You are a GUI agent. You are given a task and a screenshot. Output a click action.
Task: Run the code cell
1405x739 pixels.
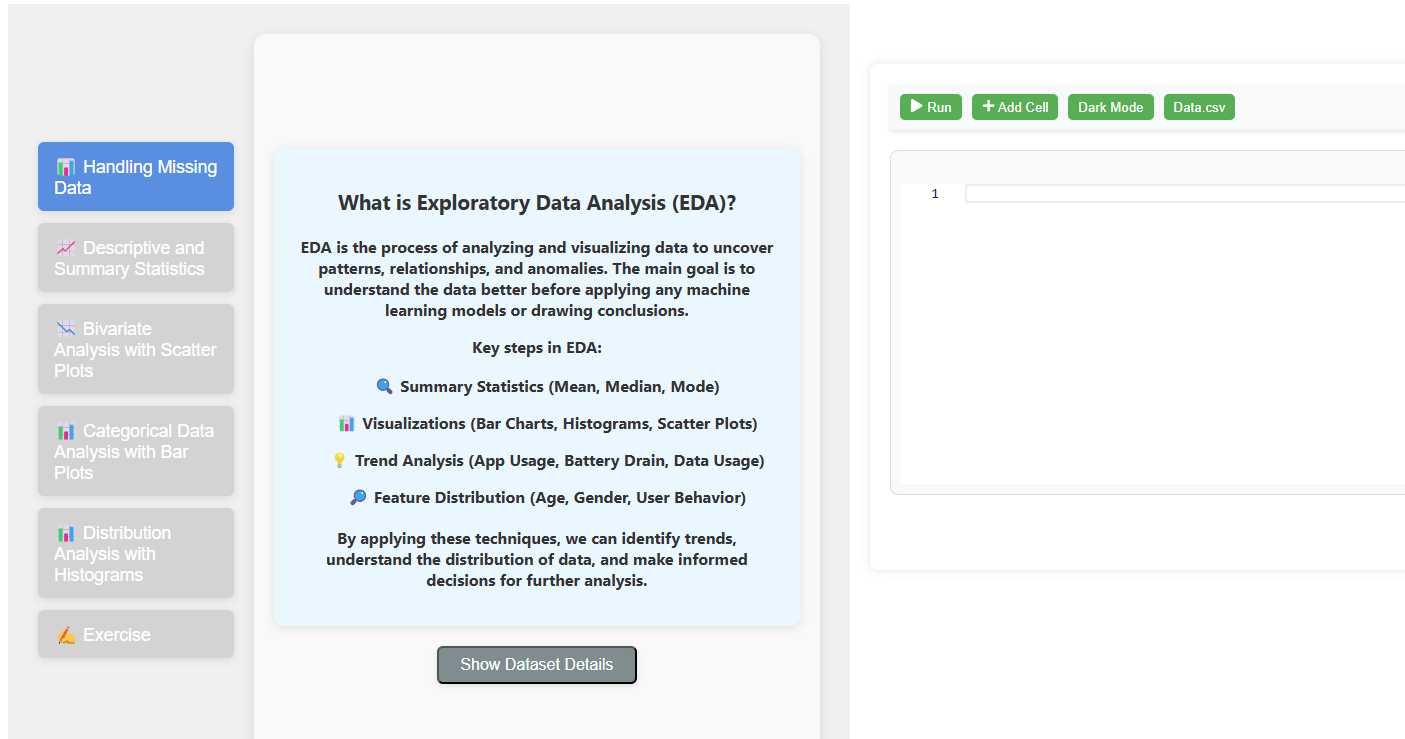[931, 107]
